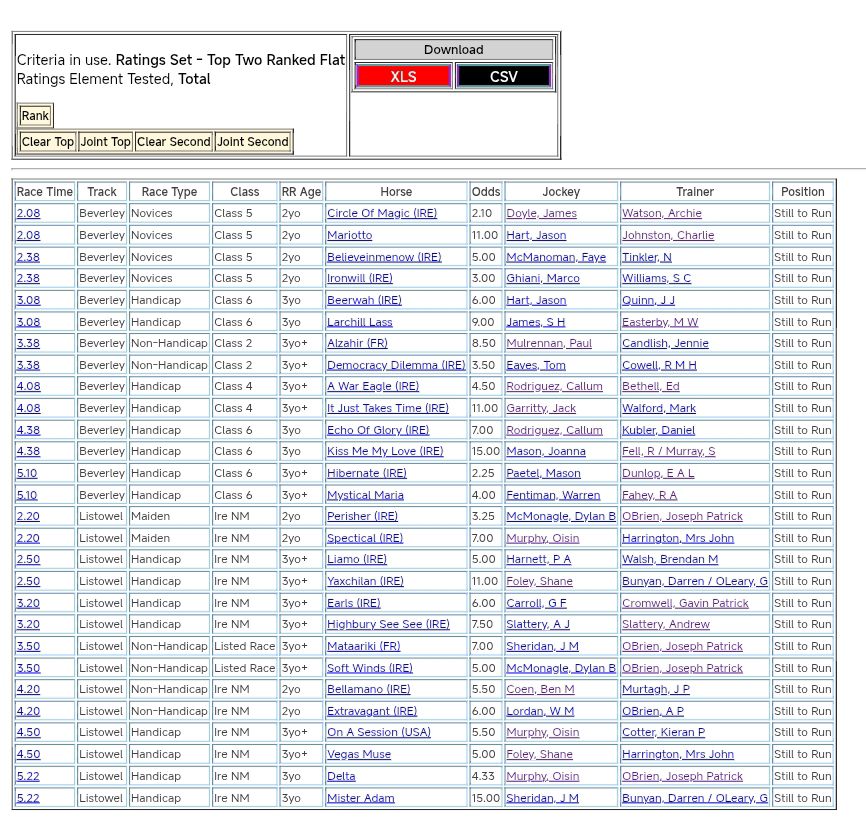The width and height of the screenshot is (866, 823).
Task: Select the Joint Top filter
Action: [x=105, y=142]
